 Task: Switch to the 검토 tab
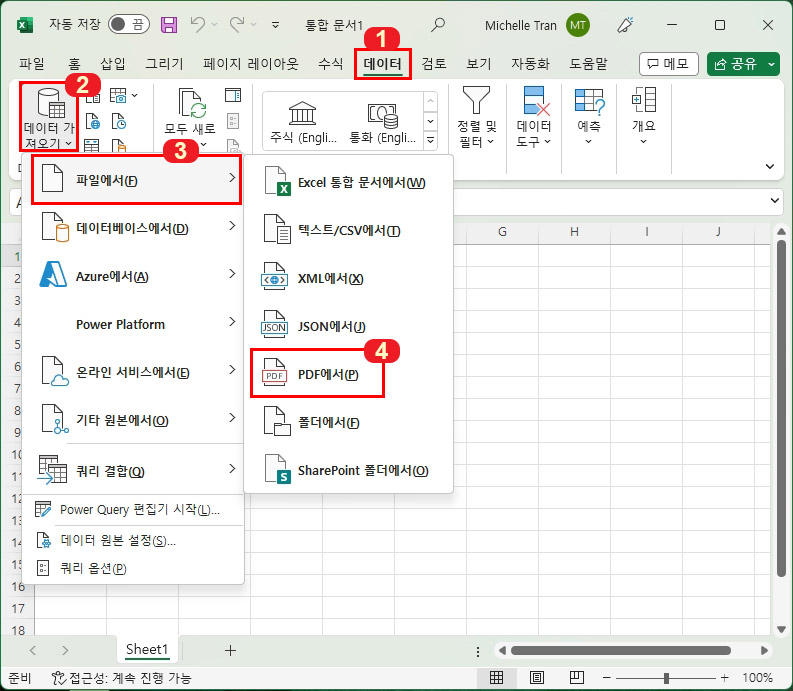coord(434,64)
